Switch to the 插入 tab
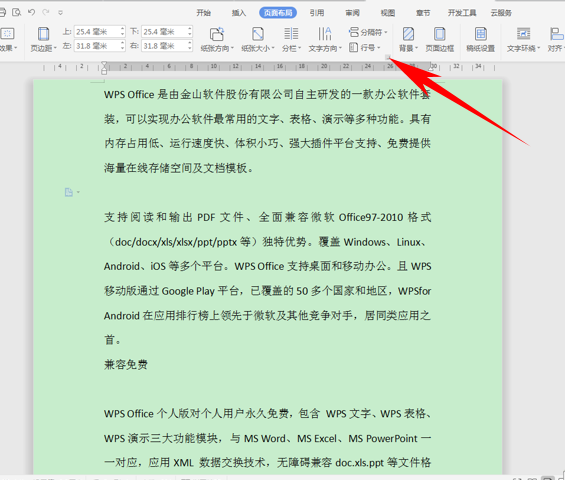 239,13
